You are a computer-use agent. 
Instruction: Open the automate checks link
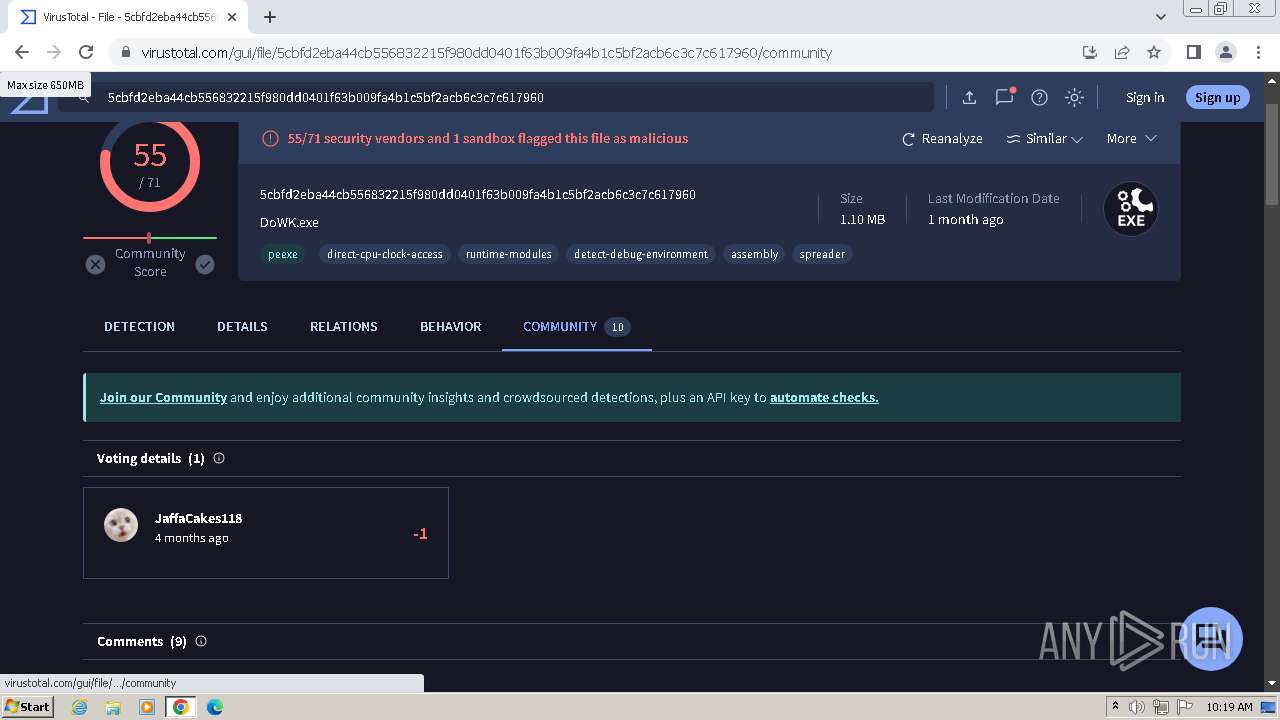pos(824,397)
